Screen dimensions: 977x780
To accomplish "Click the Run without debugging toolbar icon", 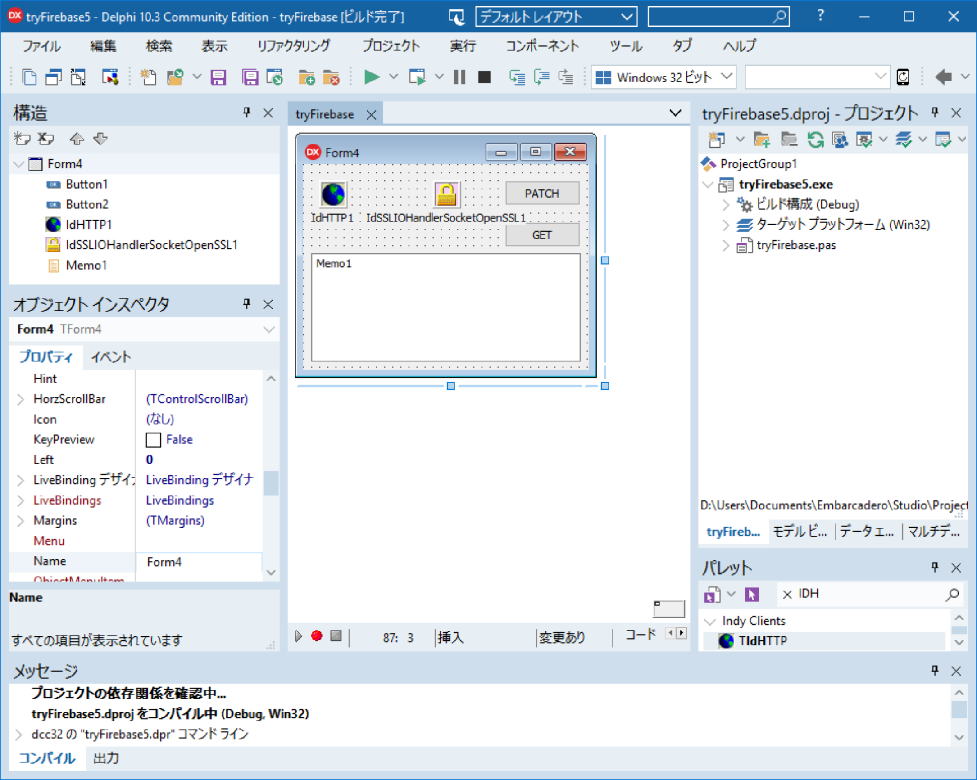I will 417,77.
